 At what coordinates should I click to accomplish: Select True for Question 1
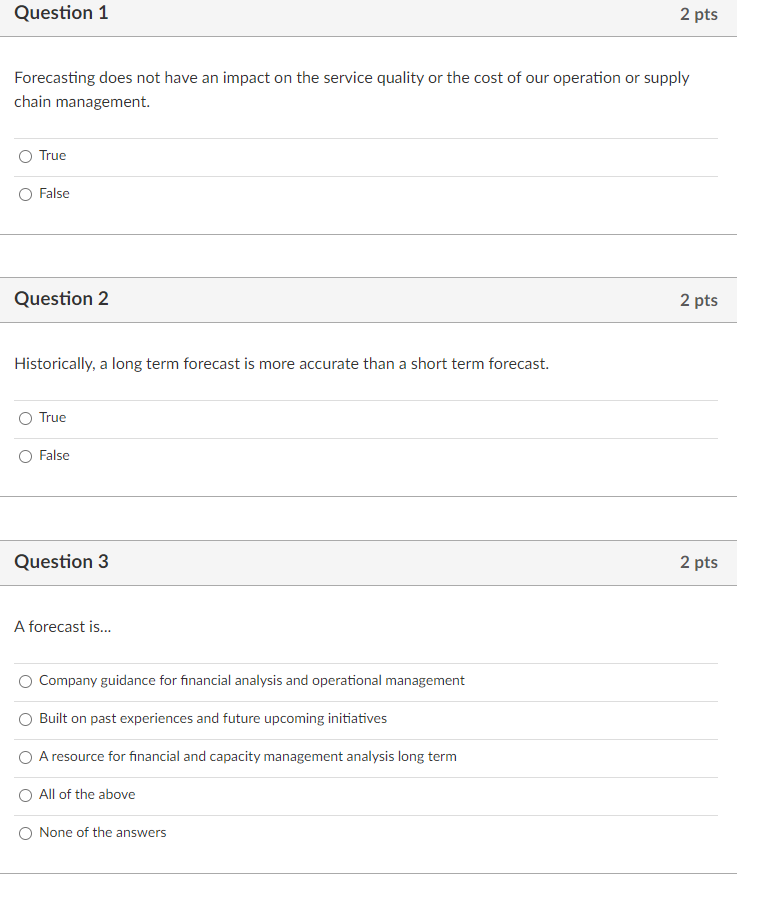(25, 156)
